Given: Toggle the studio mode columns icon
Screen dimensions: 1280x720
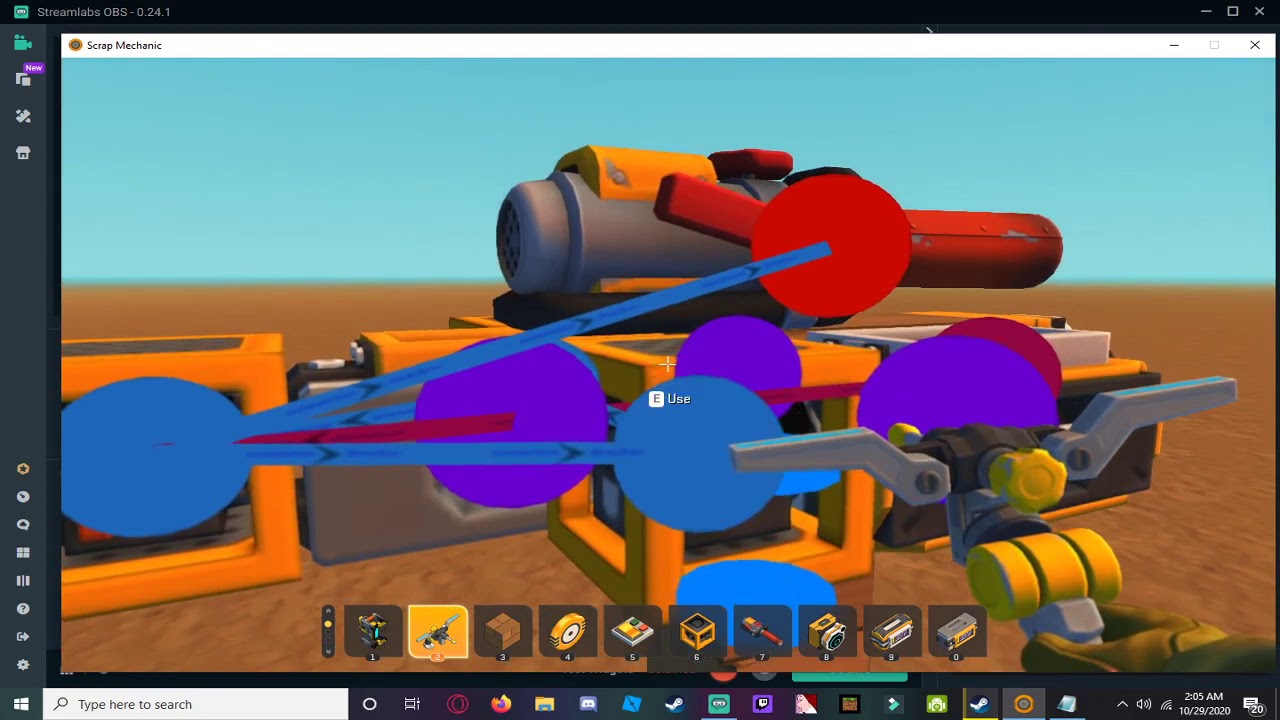Looking at the screenshot, I should point(23,580).
